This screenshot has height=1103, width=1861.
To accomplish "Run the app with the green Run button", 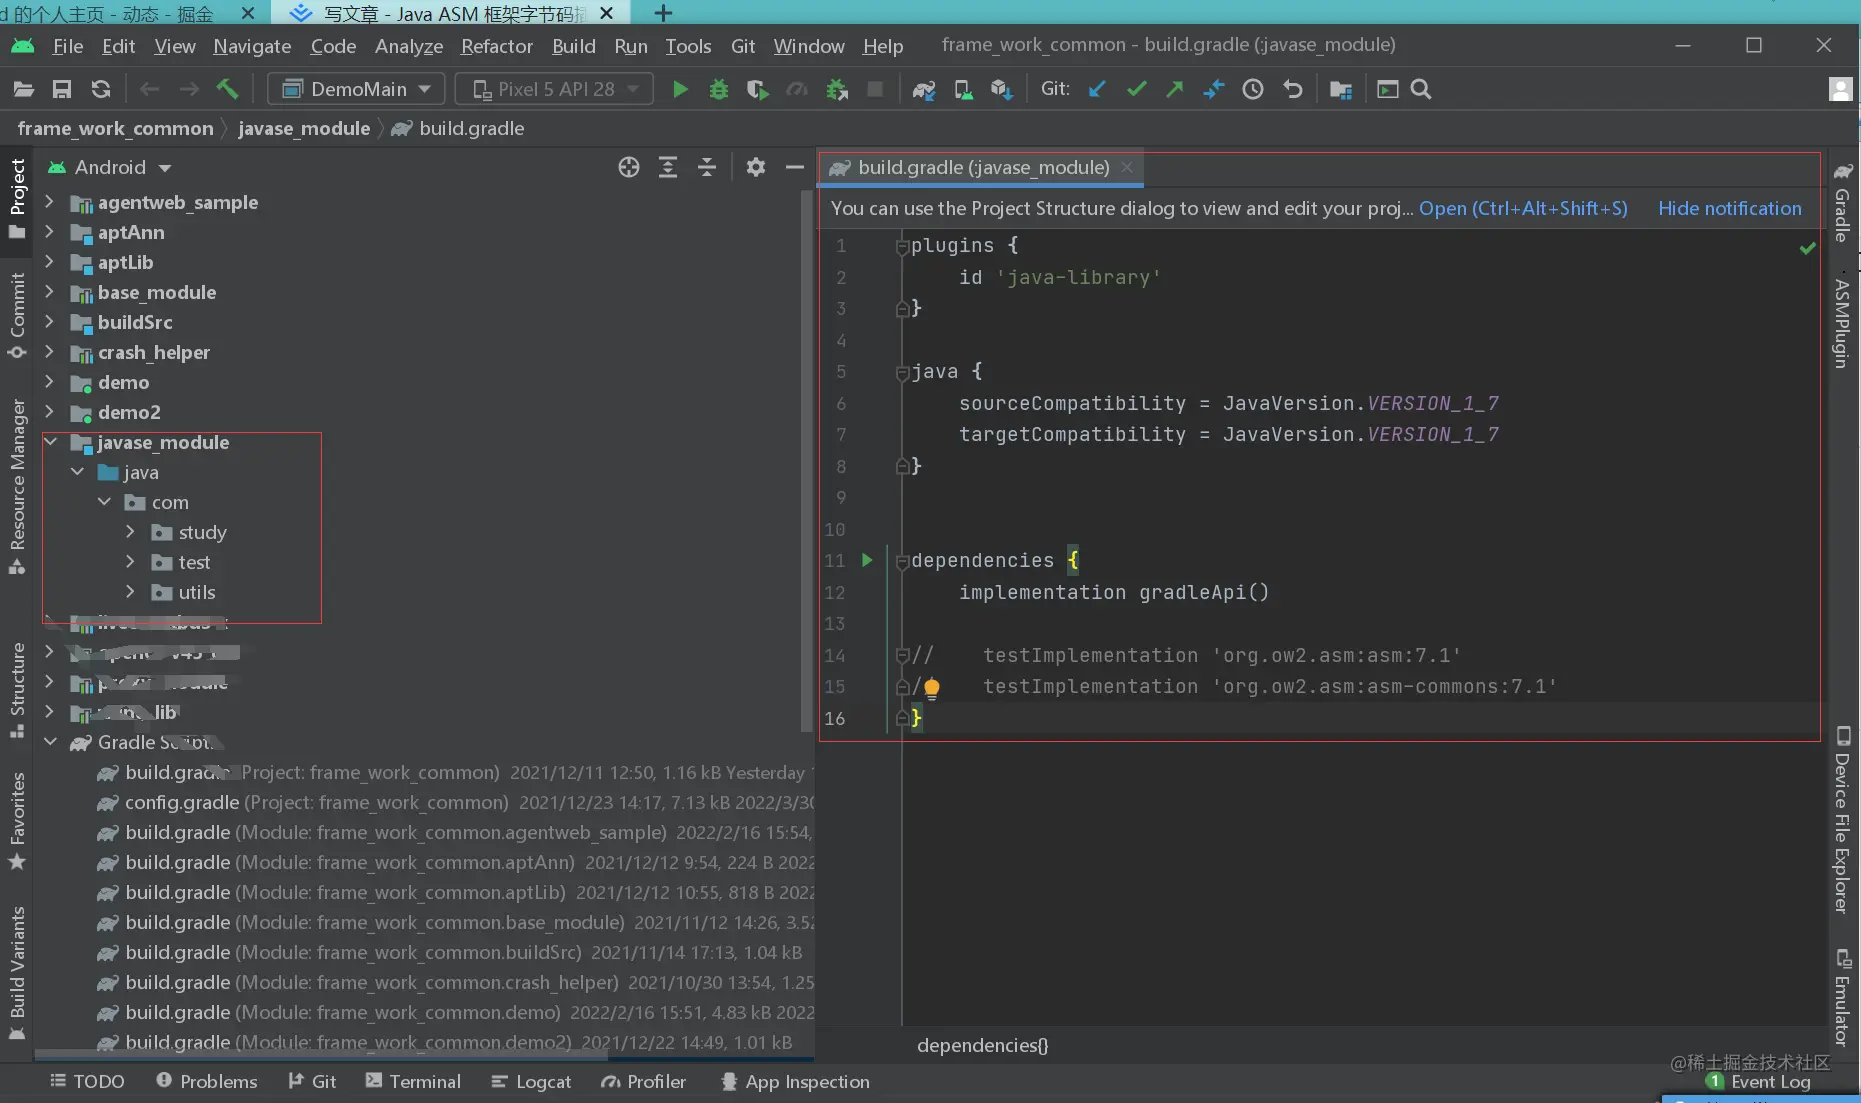I will (681, 89).
